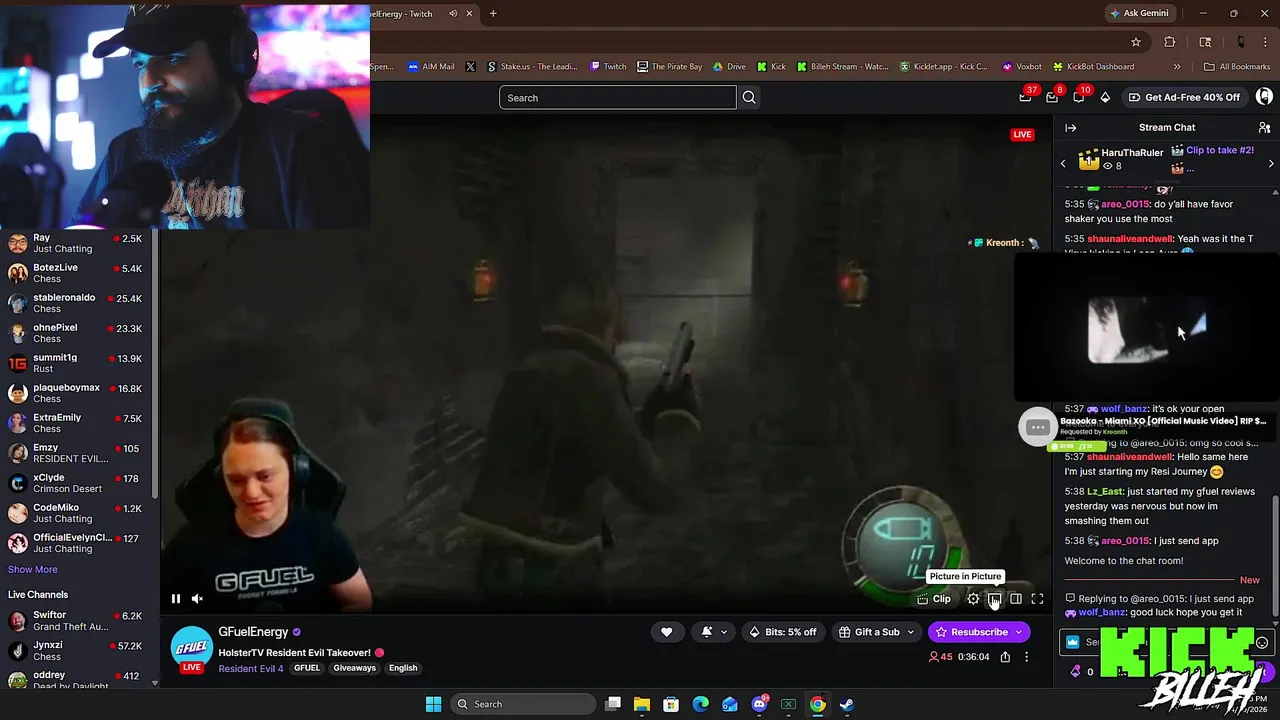
Task: Go to previous hype chat leaderboard arrow
Action: click(x=1063, y=163)
